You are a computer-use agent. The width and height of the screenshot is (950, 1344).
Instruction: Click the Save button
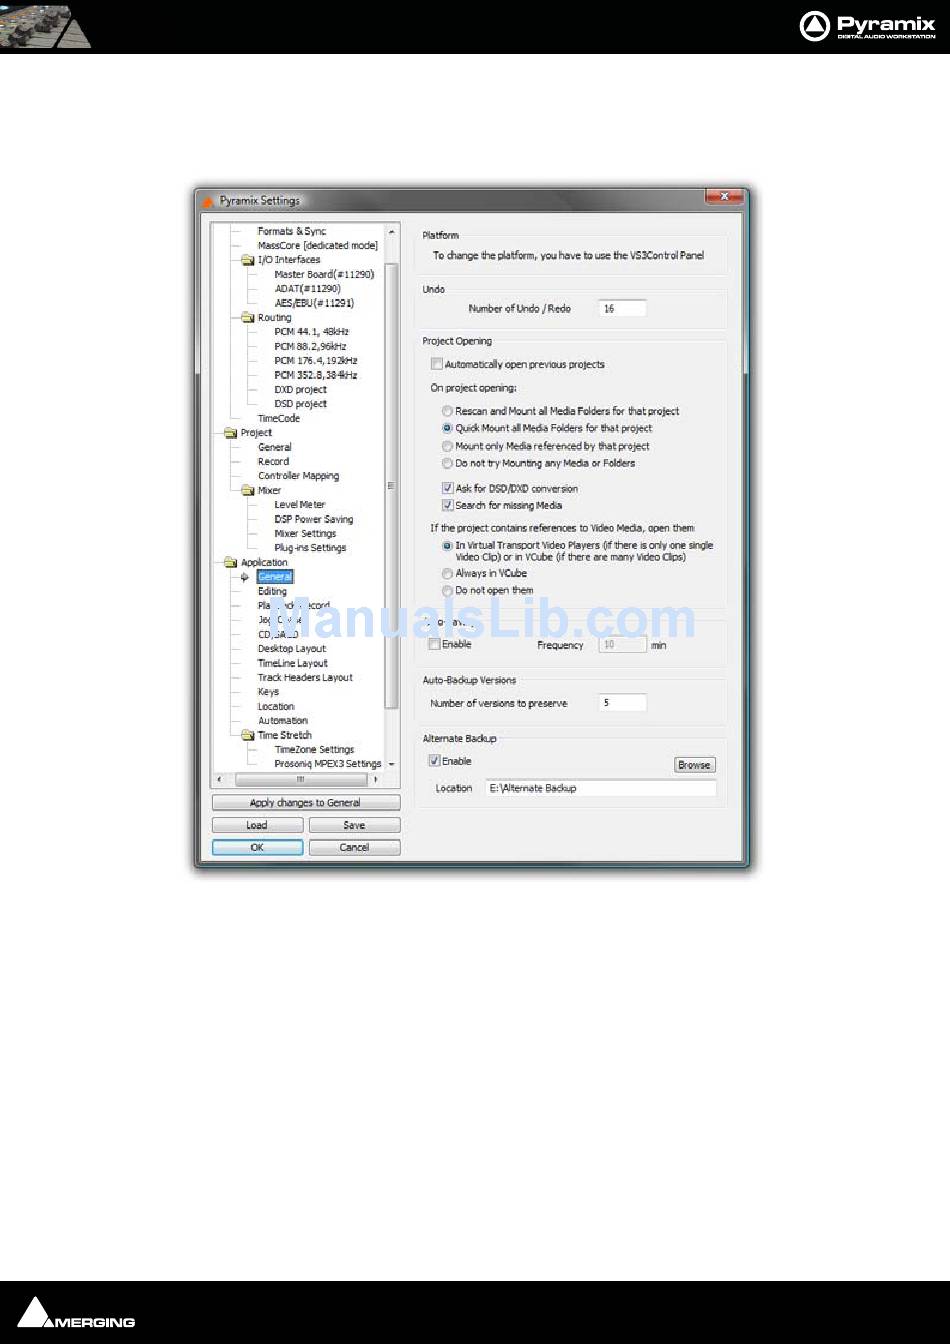tap(354, 825)
